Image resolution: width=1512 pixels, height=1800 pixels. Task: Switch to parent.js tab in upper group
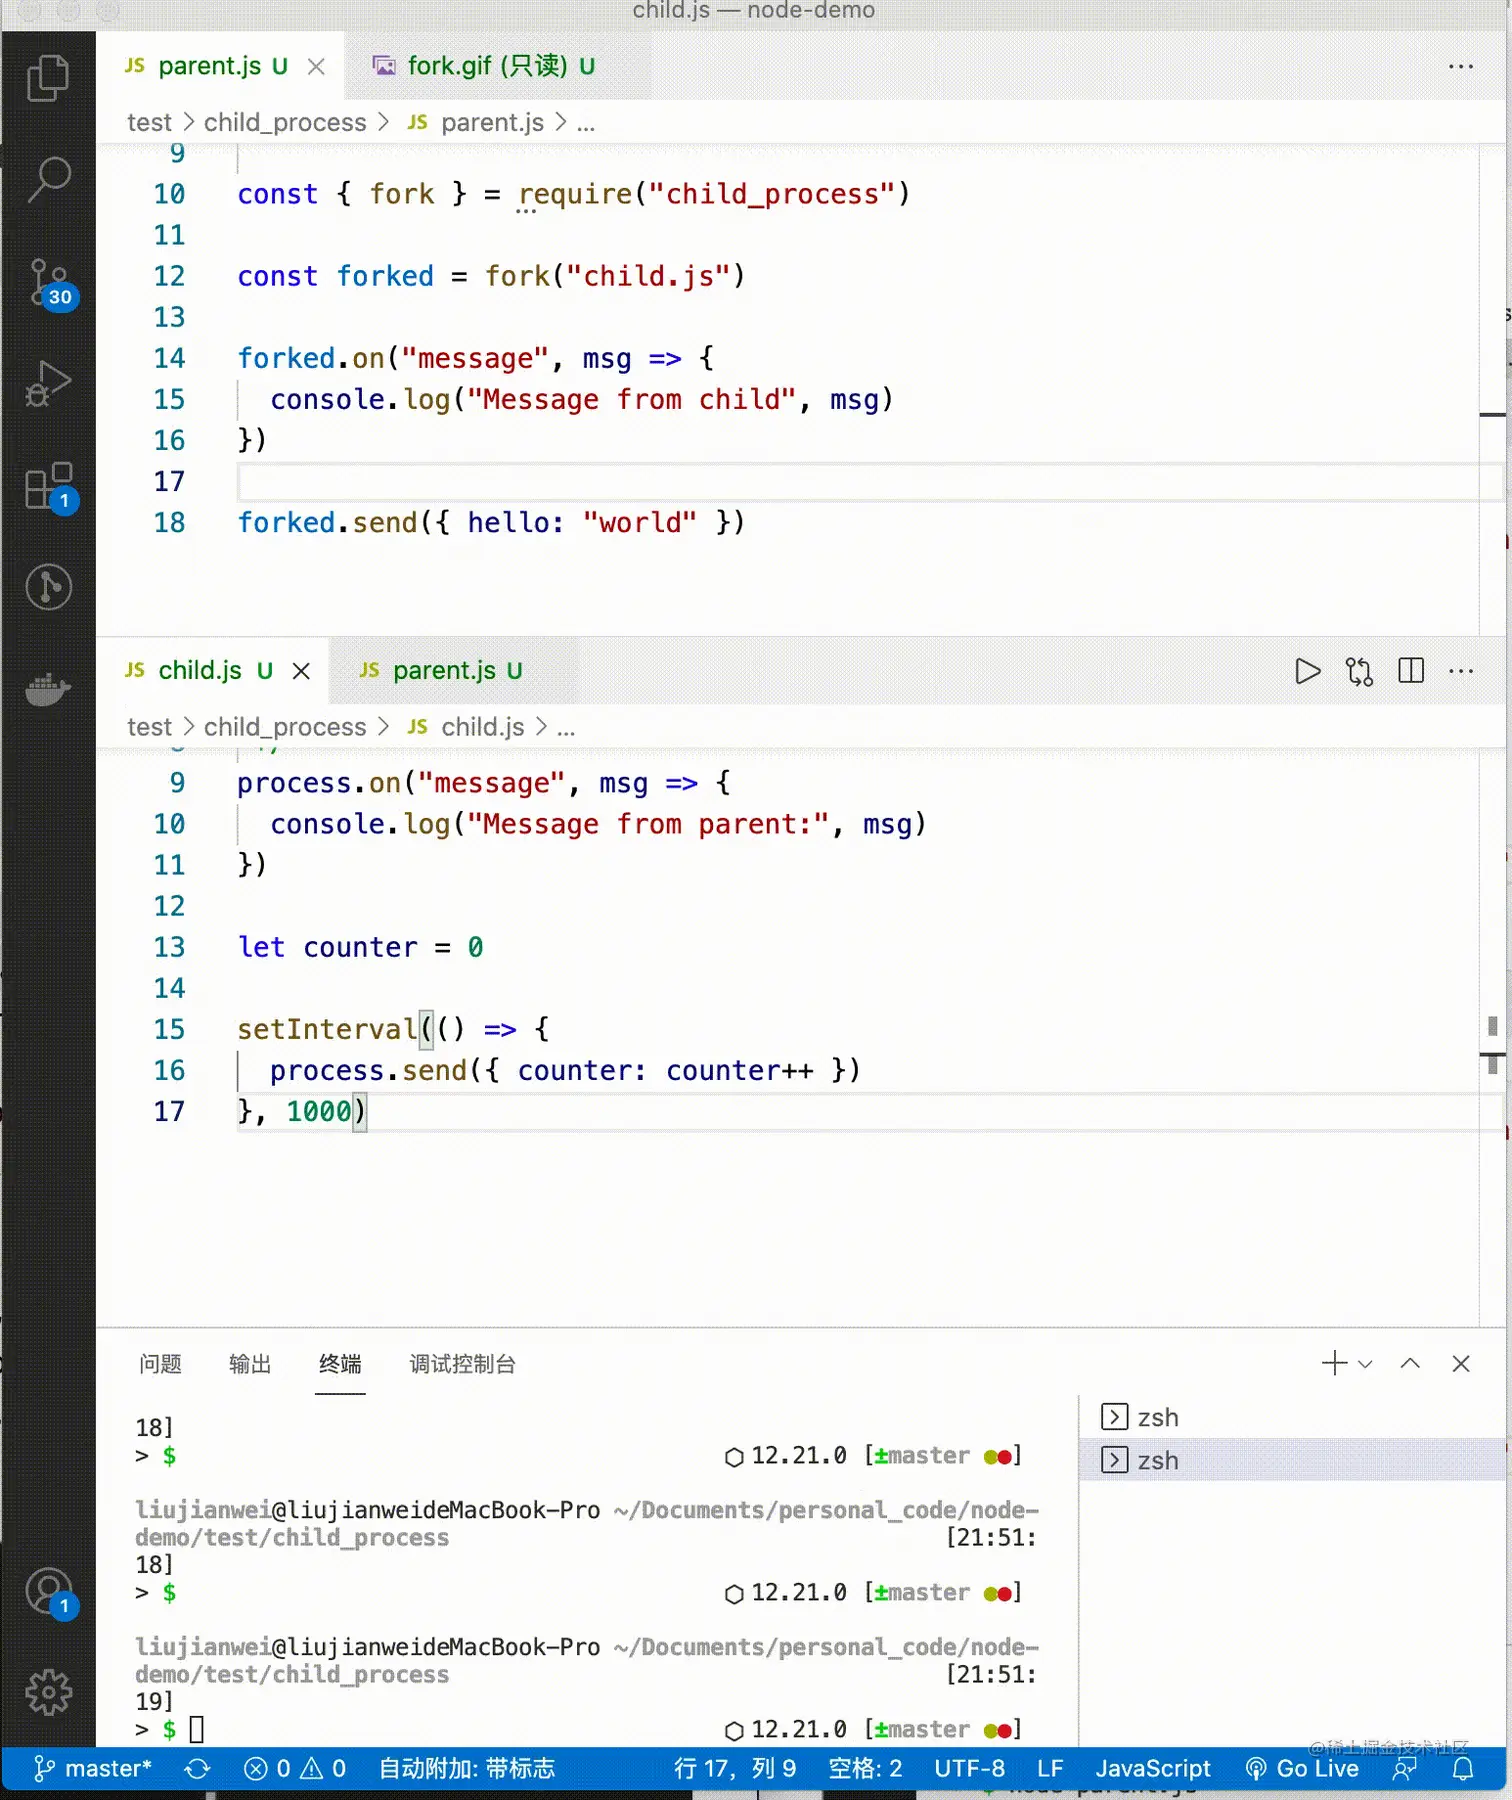pos(220,66)
